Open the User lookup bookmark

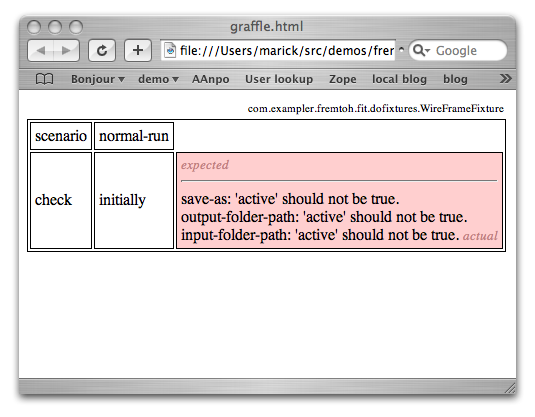pos(279,79)
